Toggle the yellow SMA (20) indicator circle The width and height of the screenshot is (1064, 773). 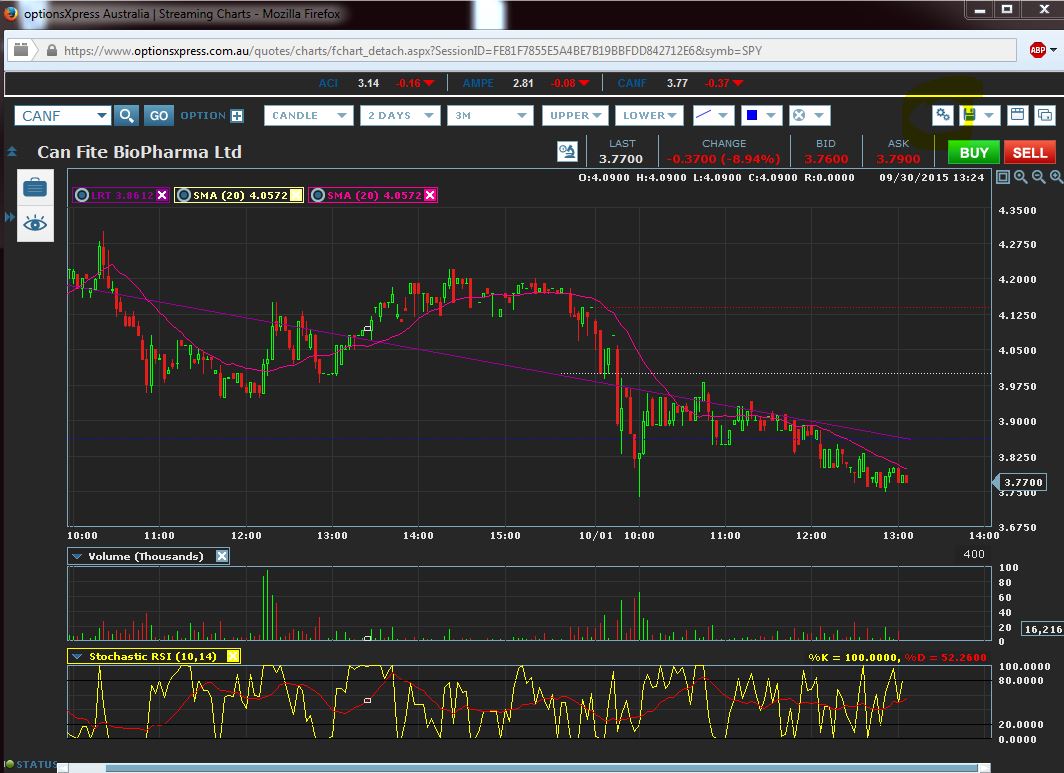(x=186, y=195)
